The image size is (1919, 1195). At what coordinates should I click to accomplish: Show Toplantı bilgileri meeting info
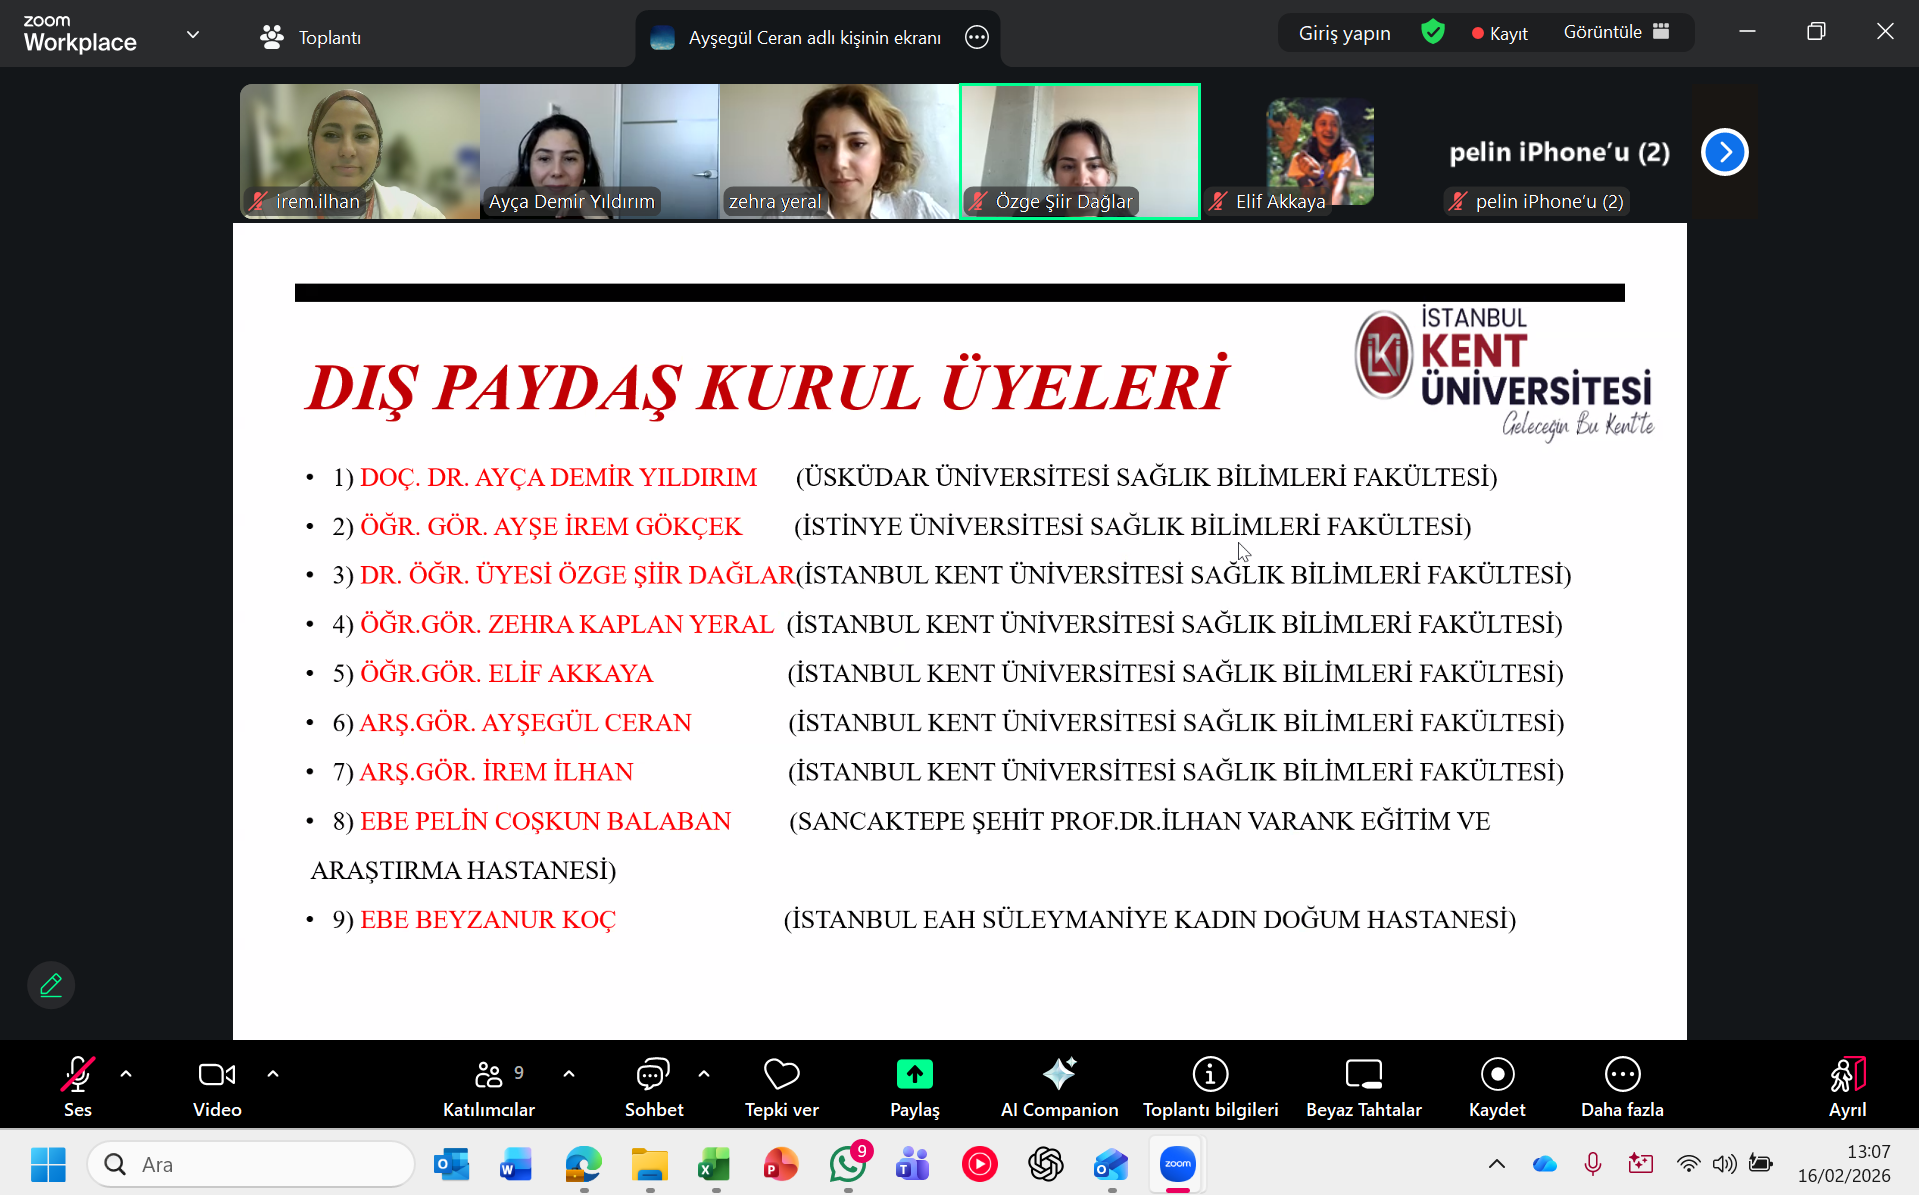1210,1086
